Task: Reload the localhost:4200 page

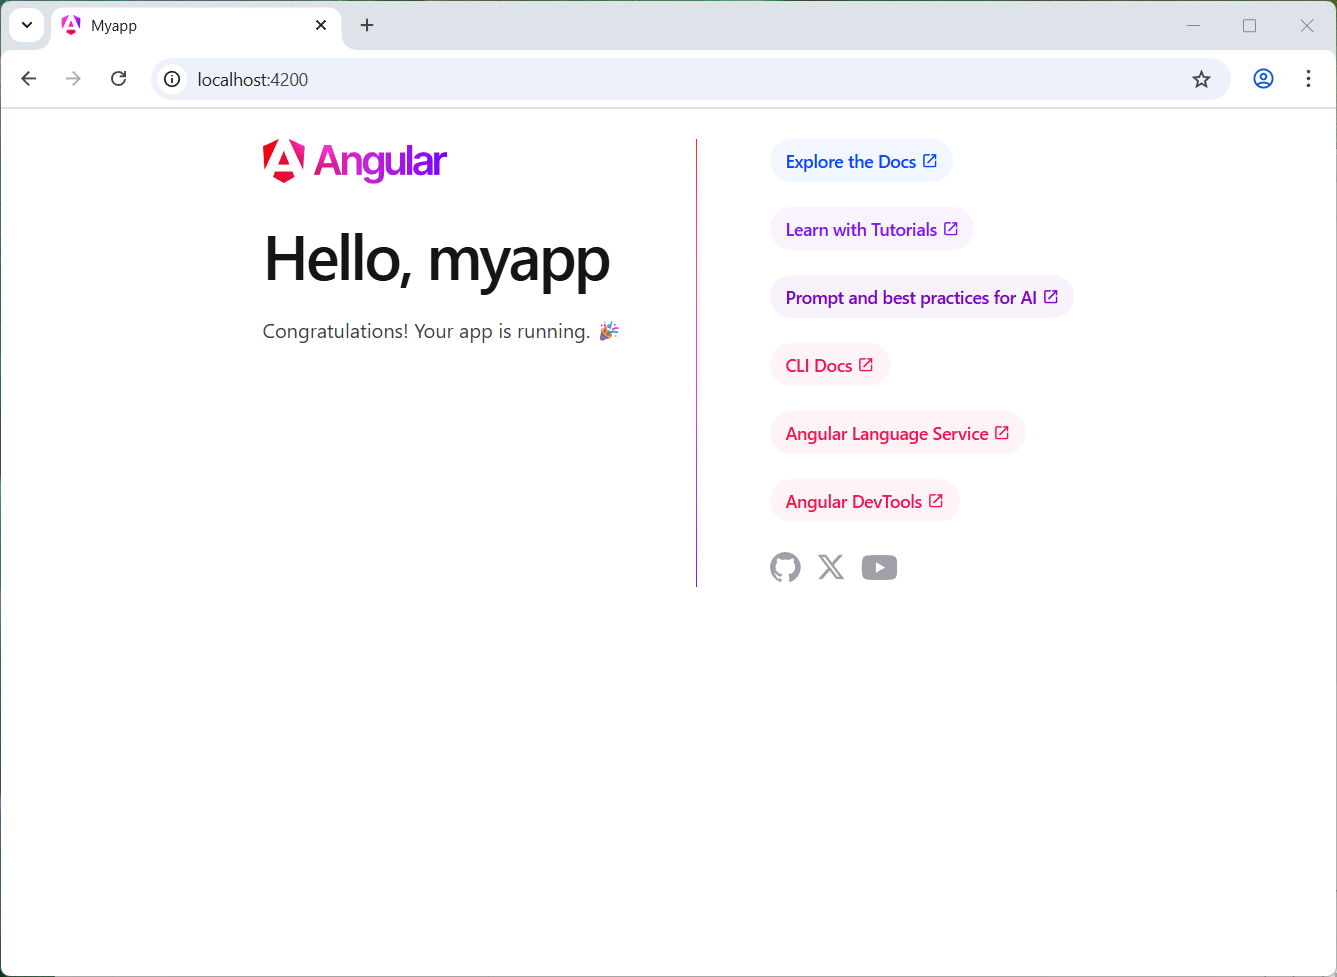Action: point(118,78)
